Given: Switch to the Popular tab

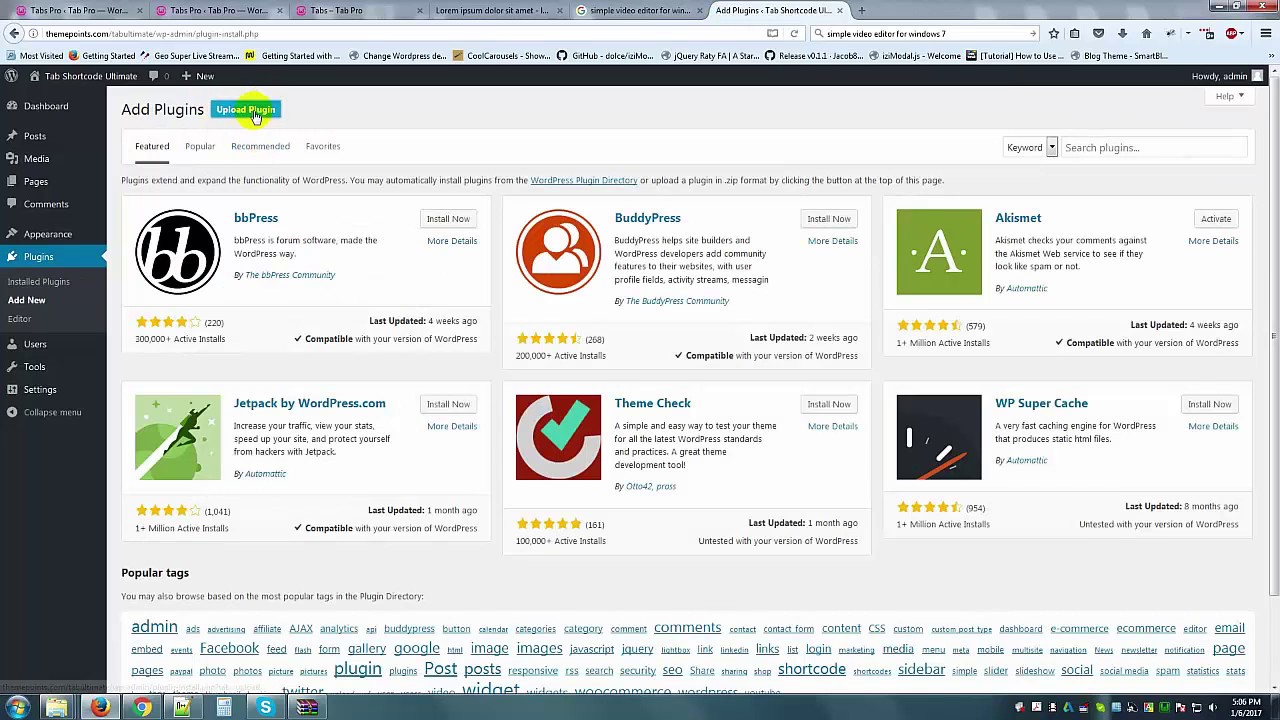Looking at the screenshot, I should pyautogui.click(x=200, y=147).
